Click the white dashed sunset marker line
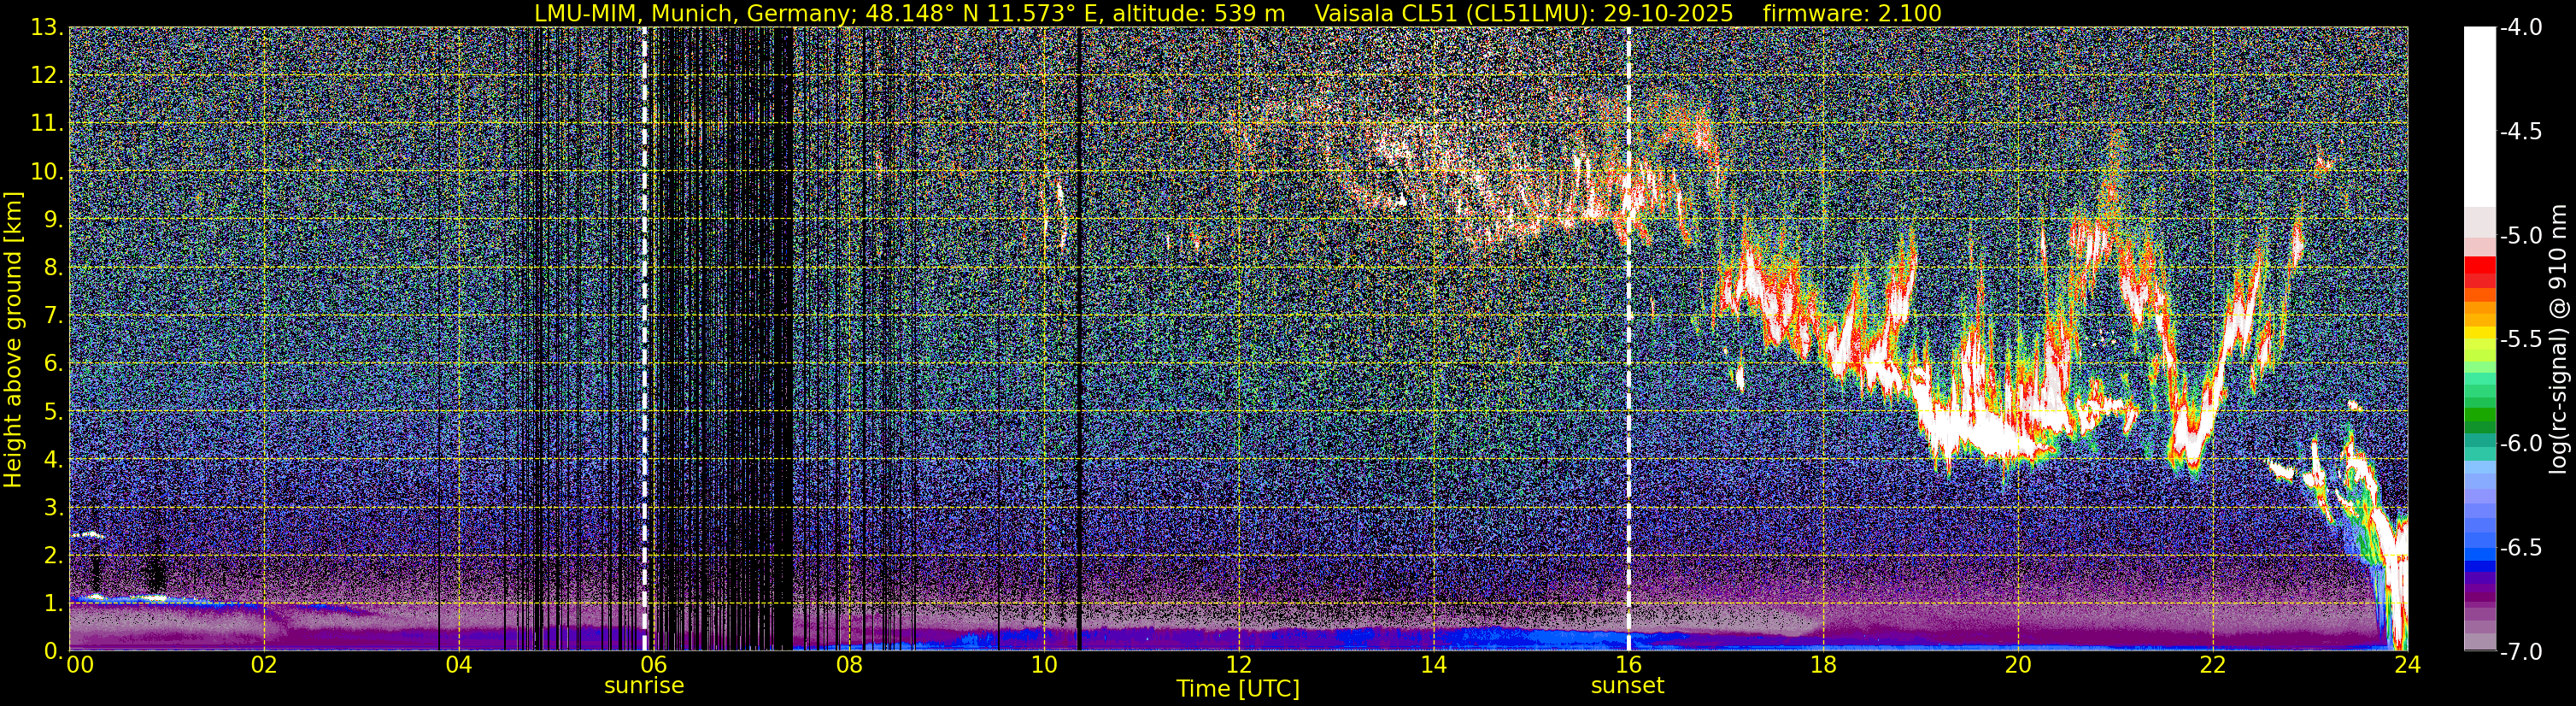 [x=1628, y=339]
